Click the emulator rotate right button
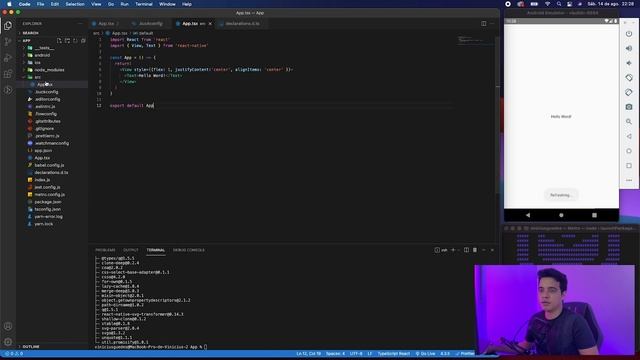 tap(629, 92)
